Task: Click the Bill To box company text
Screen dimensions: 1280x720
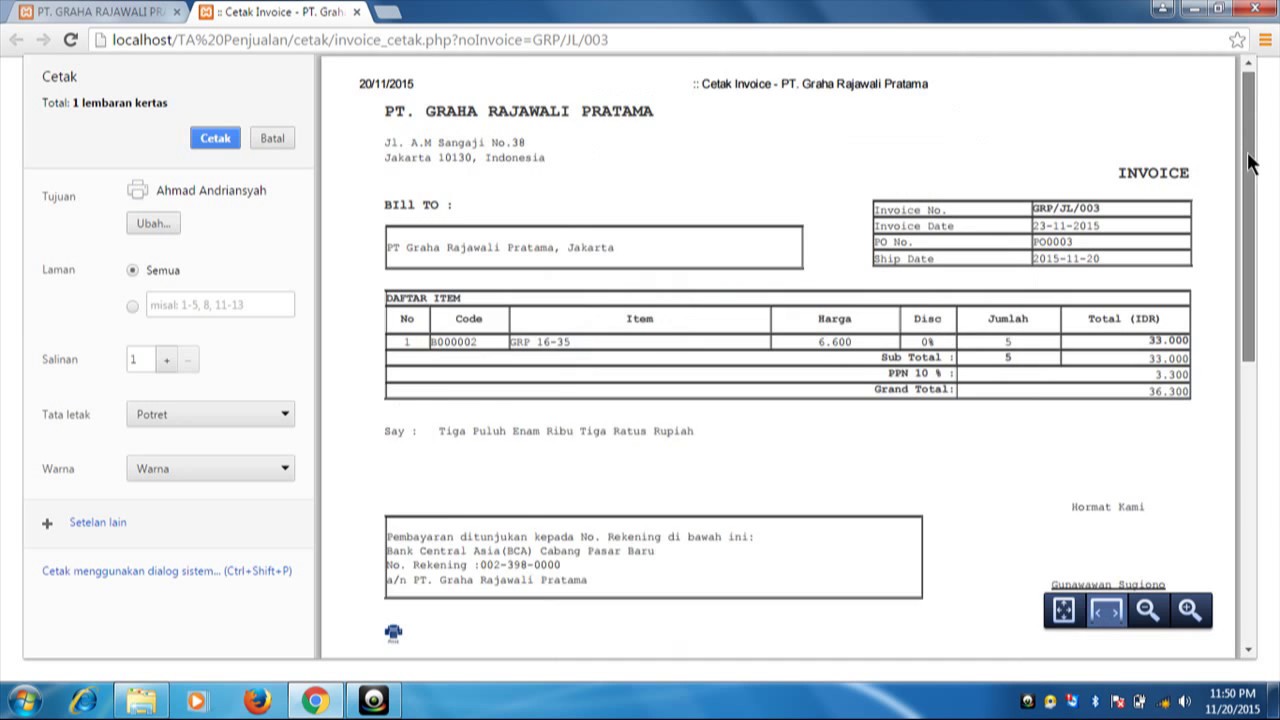Action: click(x=500, y=247)
